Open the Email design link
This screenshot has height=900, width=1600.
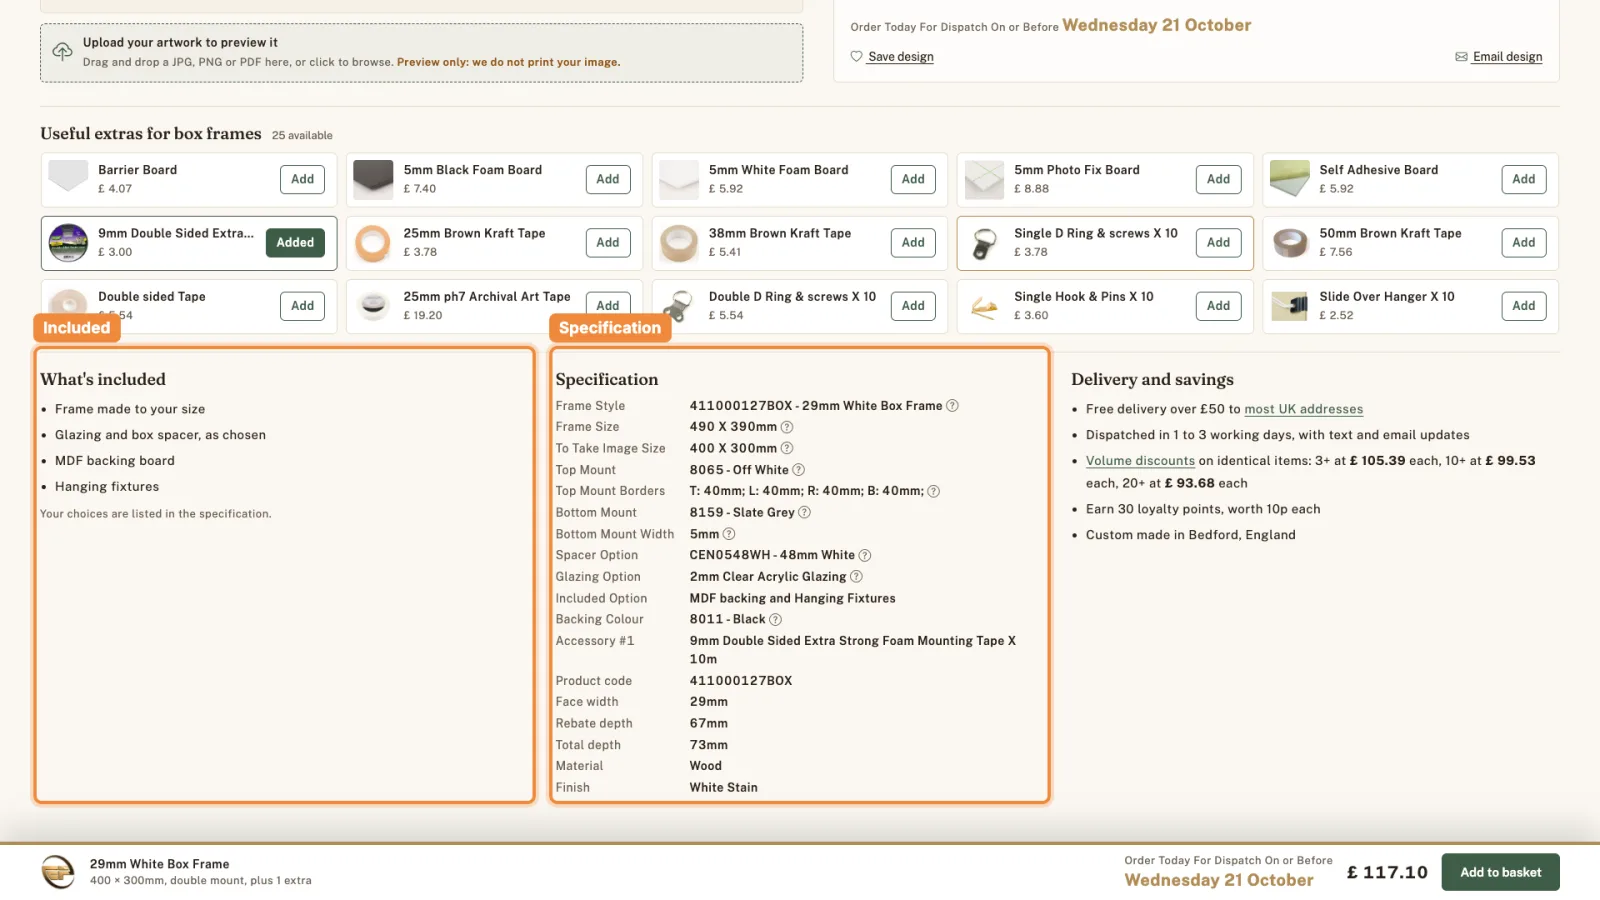pos(1507,57)
